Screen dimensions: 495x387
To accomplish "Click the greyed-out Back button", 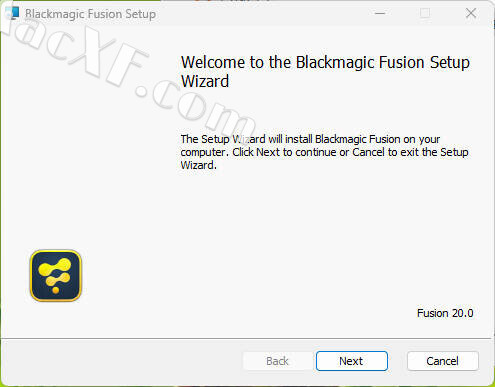I will 277,361.
